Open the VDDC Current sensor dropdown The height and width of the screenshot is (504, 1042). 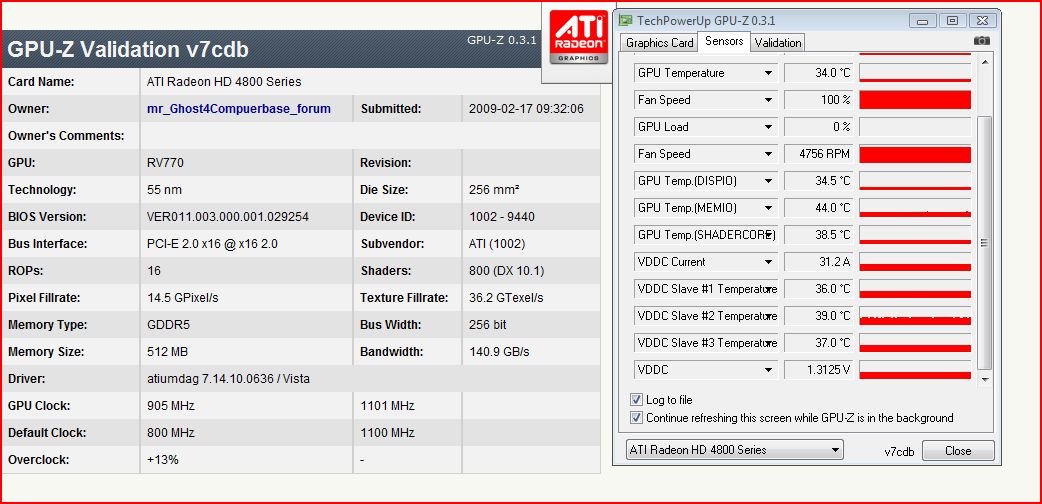(768, 262)
